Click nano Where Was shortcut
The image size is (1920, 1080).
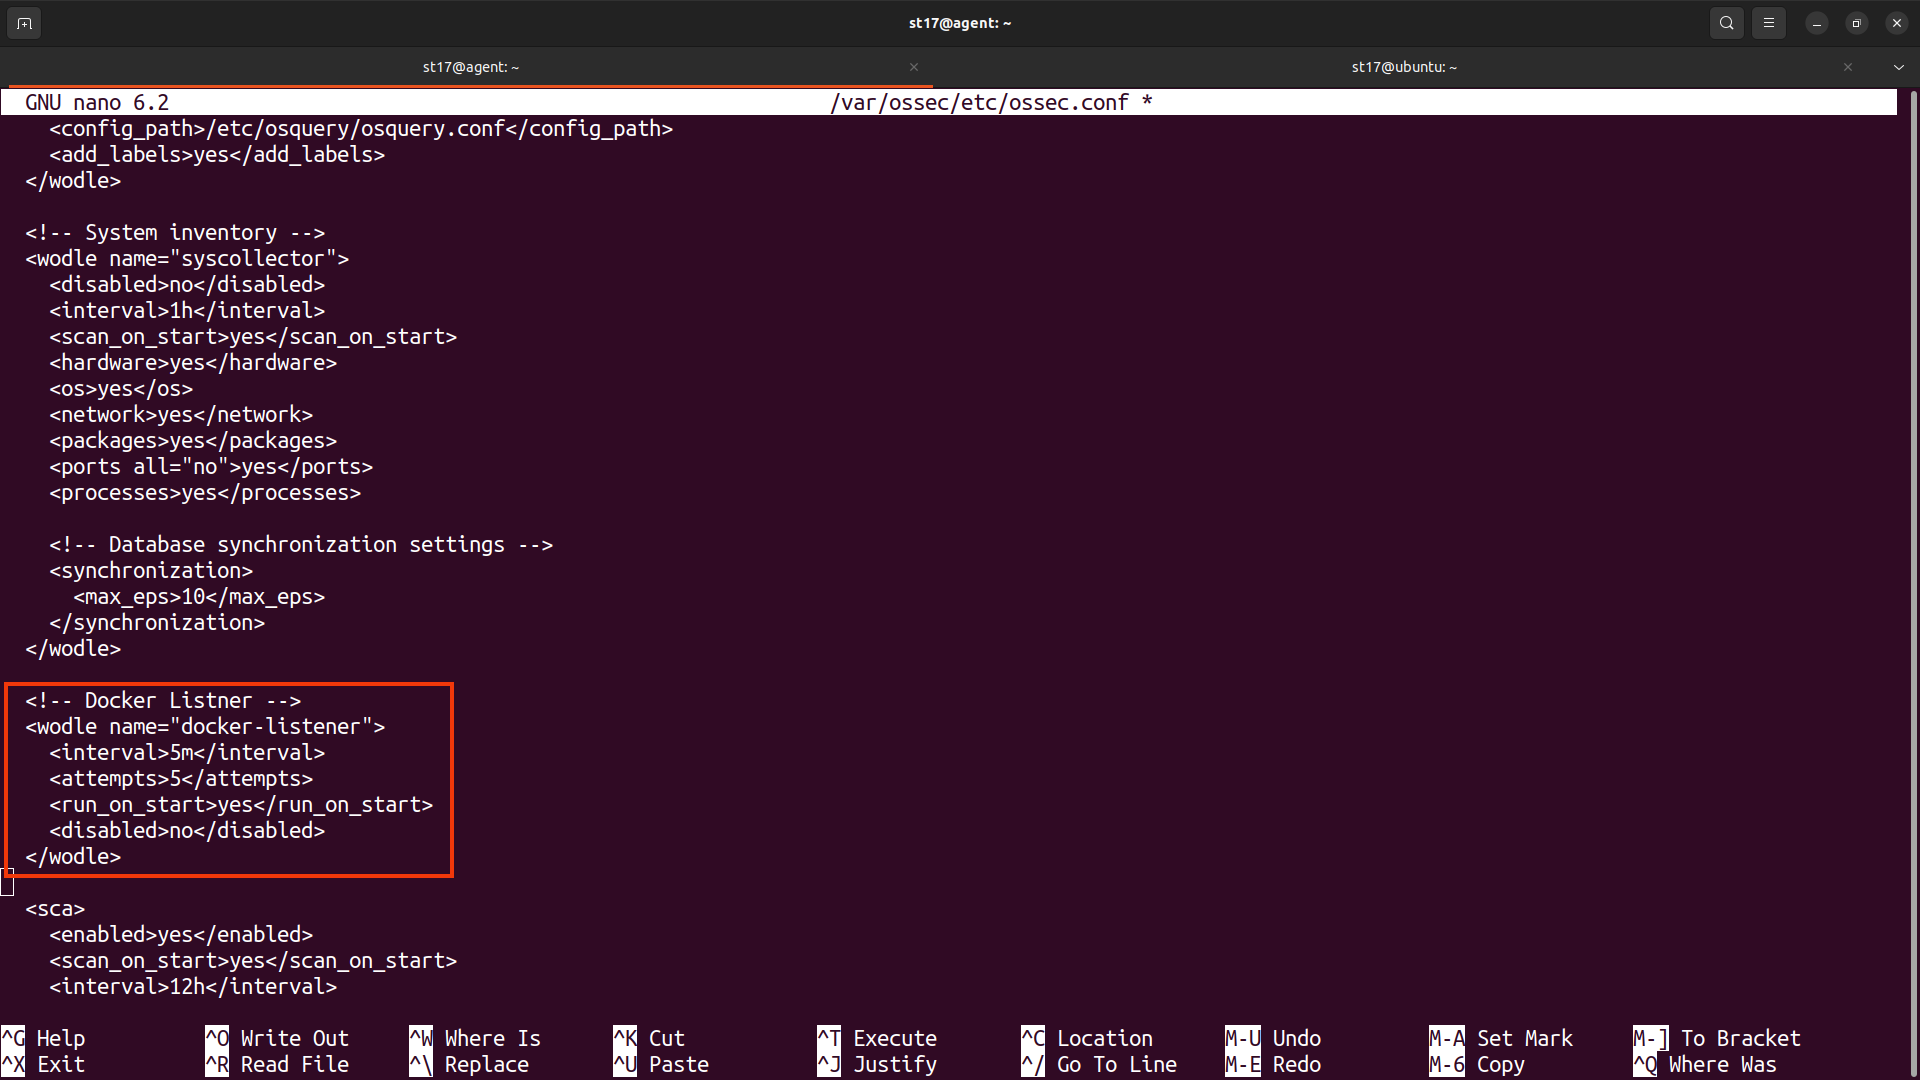tap(1705, 1064)
